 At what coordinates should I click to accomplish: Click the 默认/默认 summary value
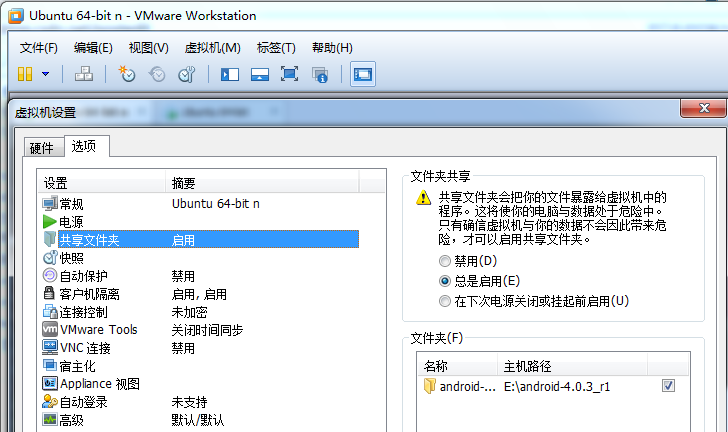click(198, 420)
